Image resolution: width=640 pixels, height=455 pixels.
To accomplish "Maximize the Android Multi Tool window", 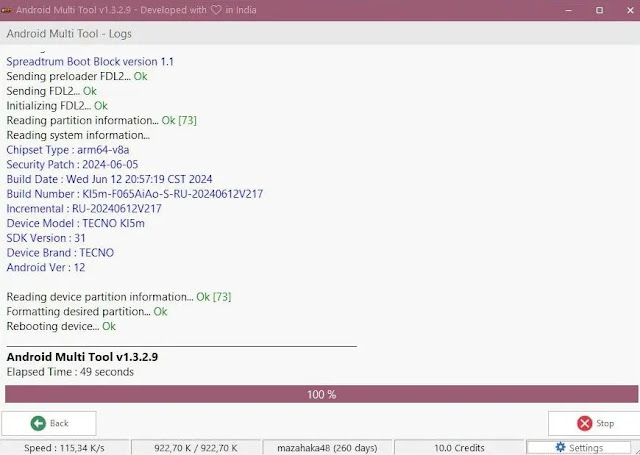I will pos(599,10).
